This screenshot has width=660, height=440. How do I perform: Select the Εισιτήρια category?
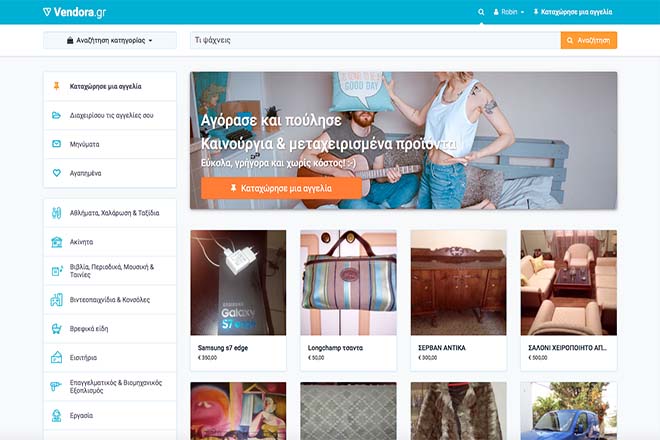(110, 358)
